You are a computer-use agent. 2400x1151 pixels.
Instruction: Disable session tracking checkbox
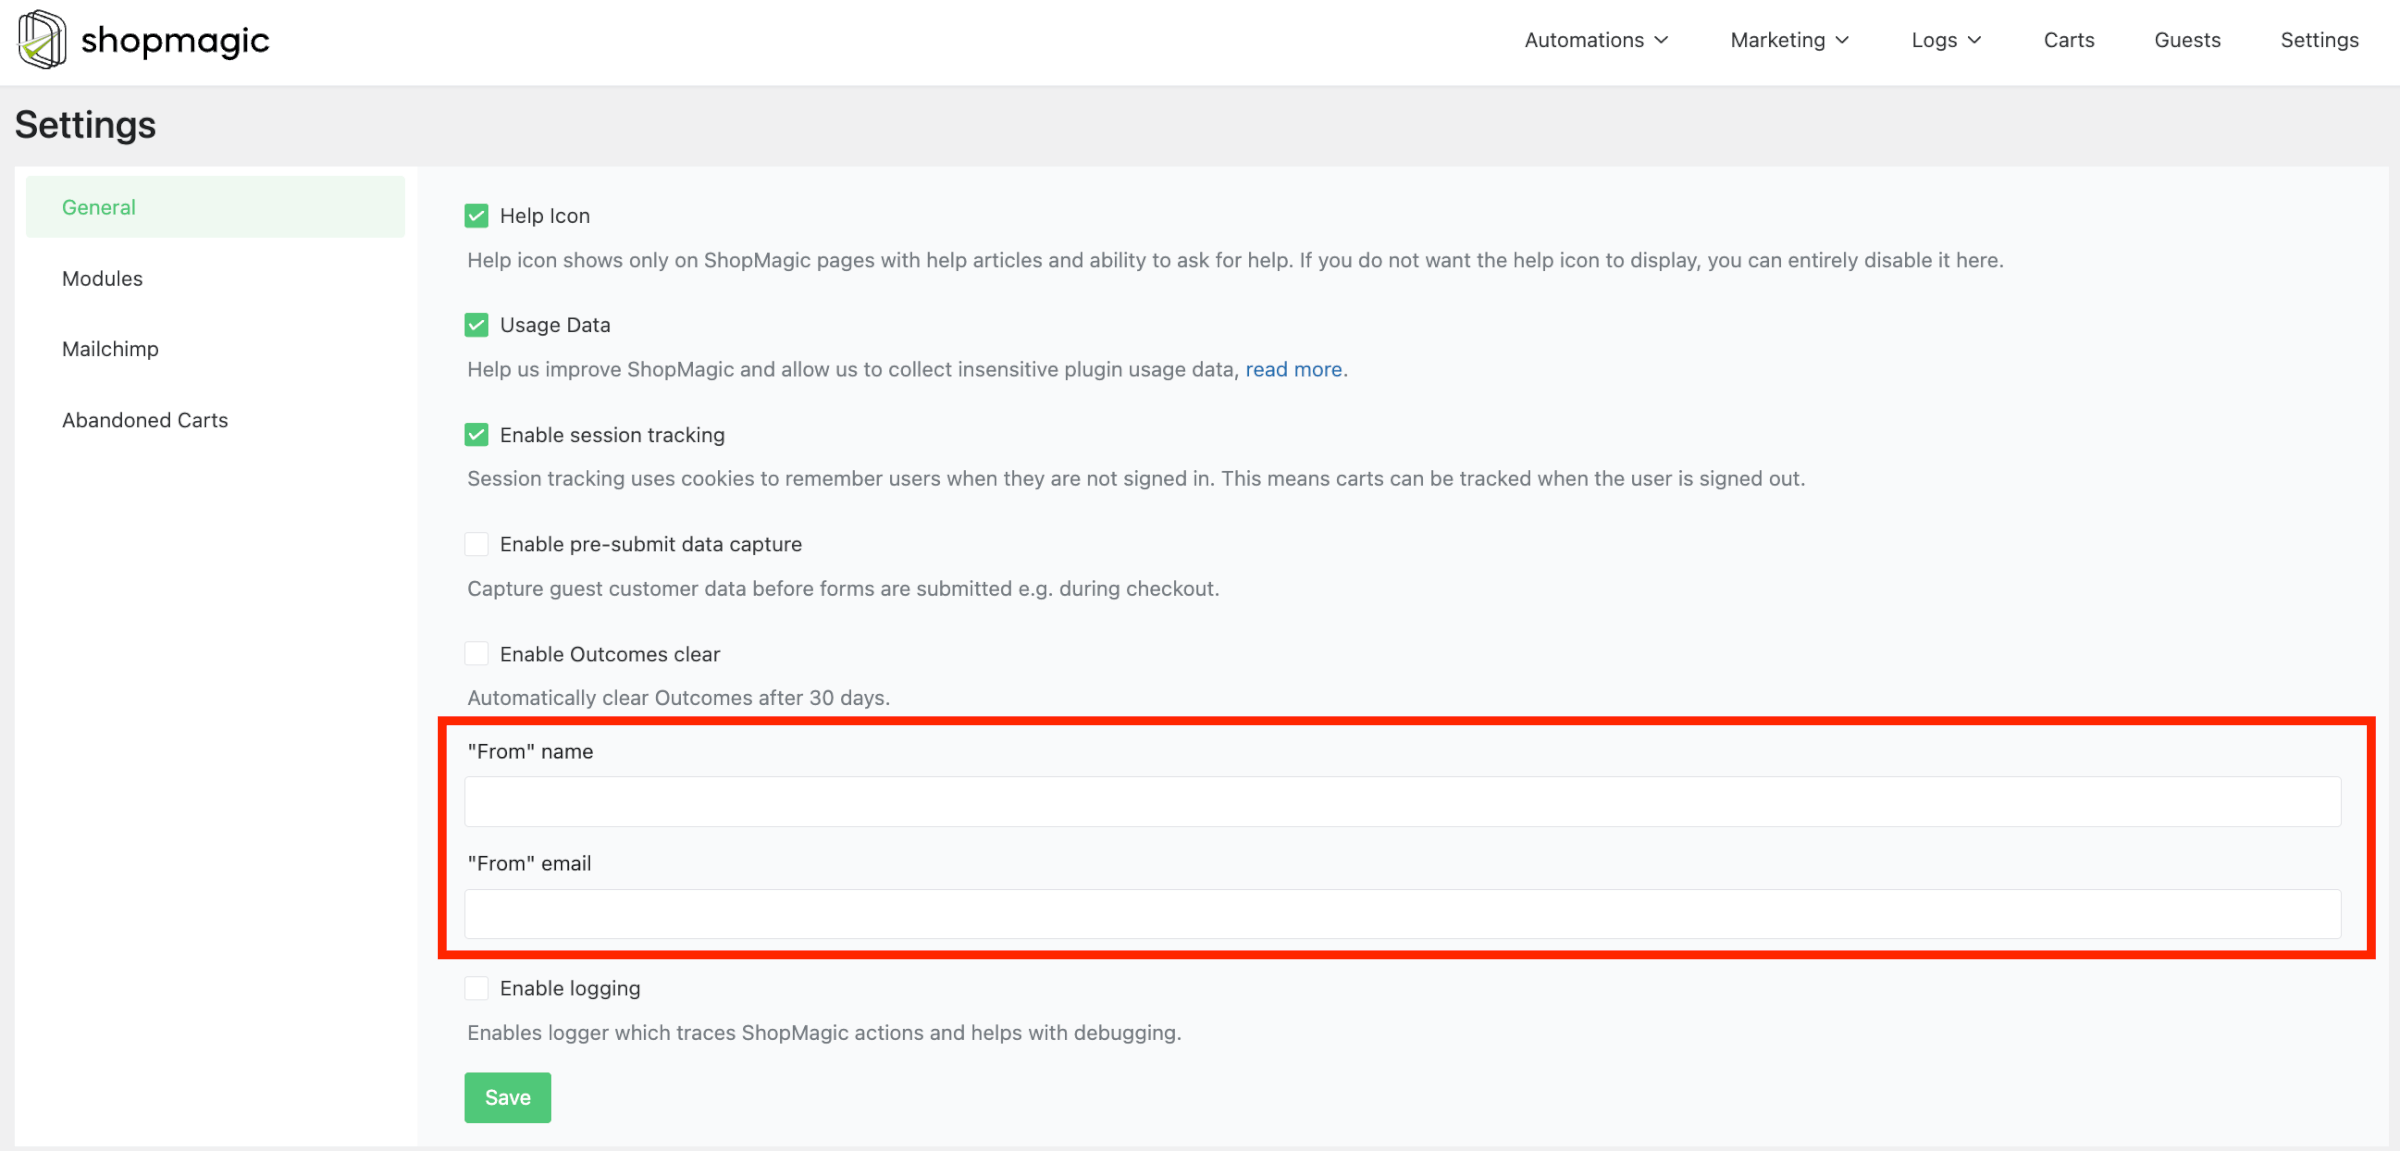click(x=476, y=435)
